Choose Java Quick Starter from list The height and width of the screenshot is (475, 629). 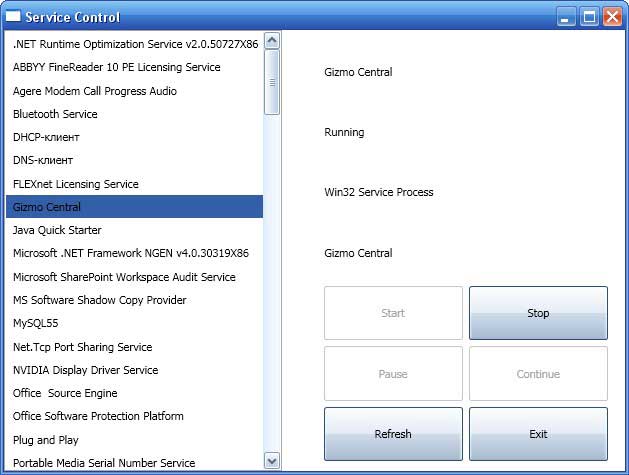[x=59, y=230]
